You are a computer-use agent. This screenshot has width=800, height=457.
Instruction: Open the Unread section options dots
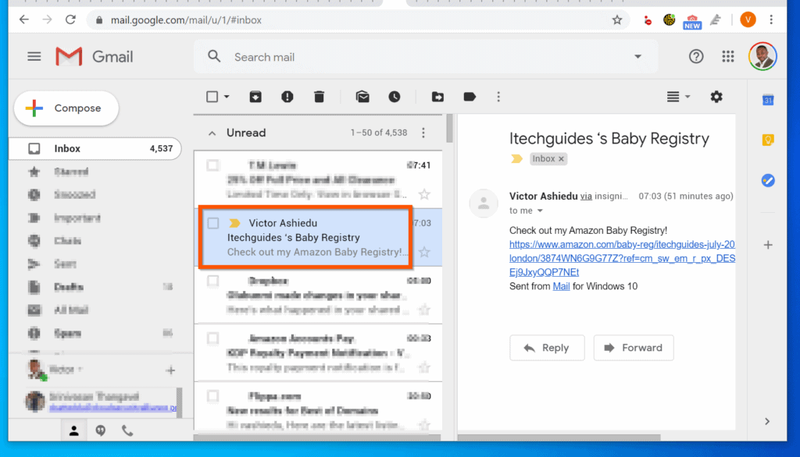[x=423, y=133]
